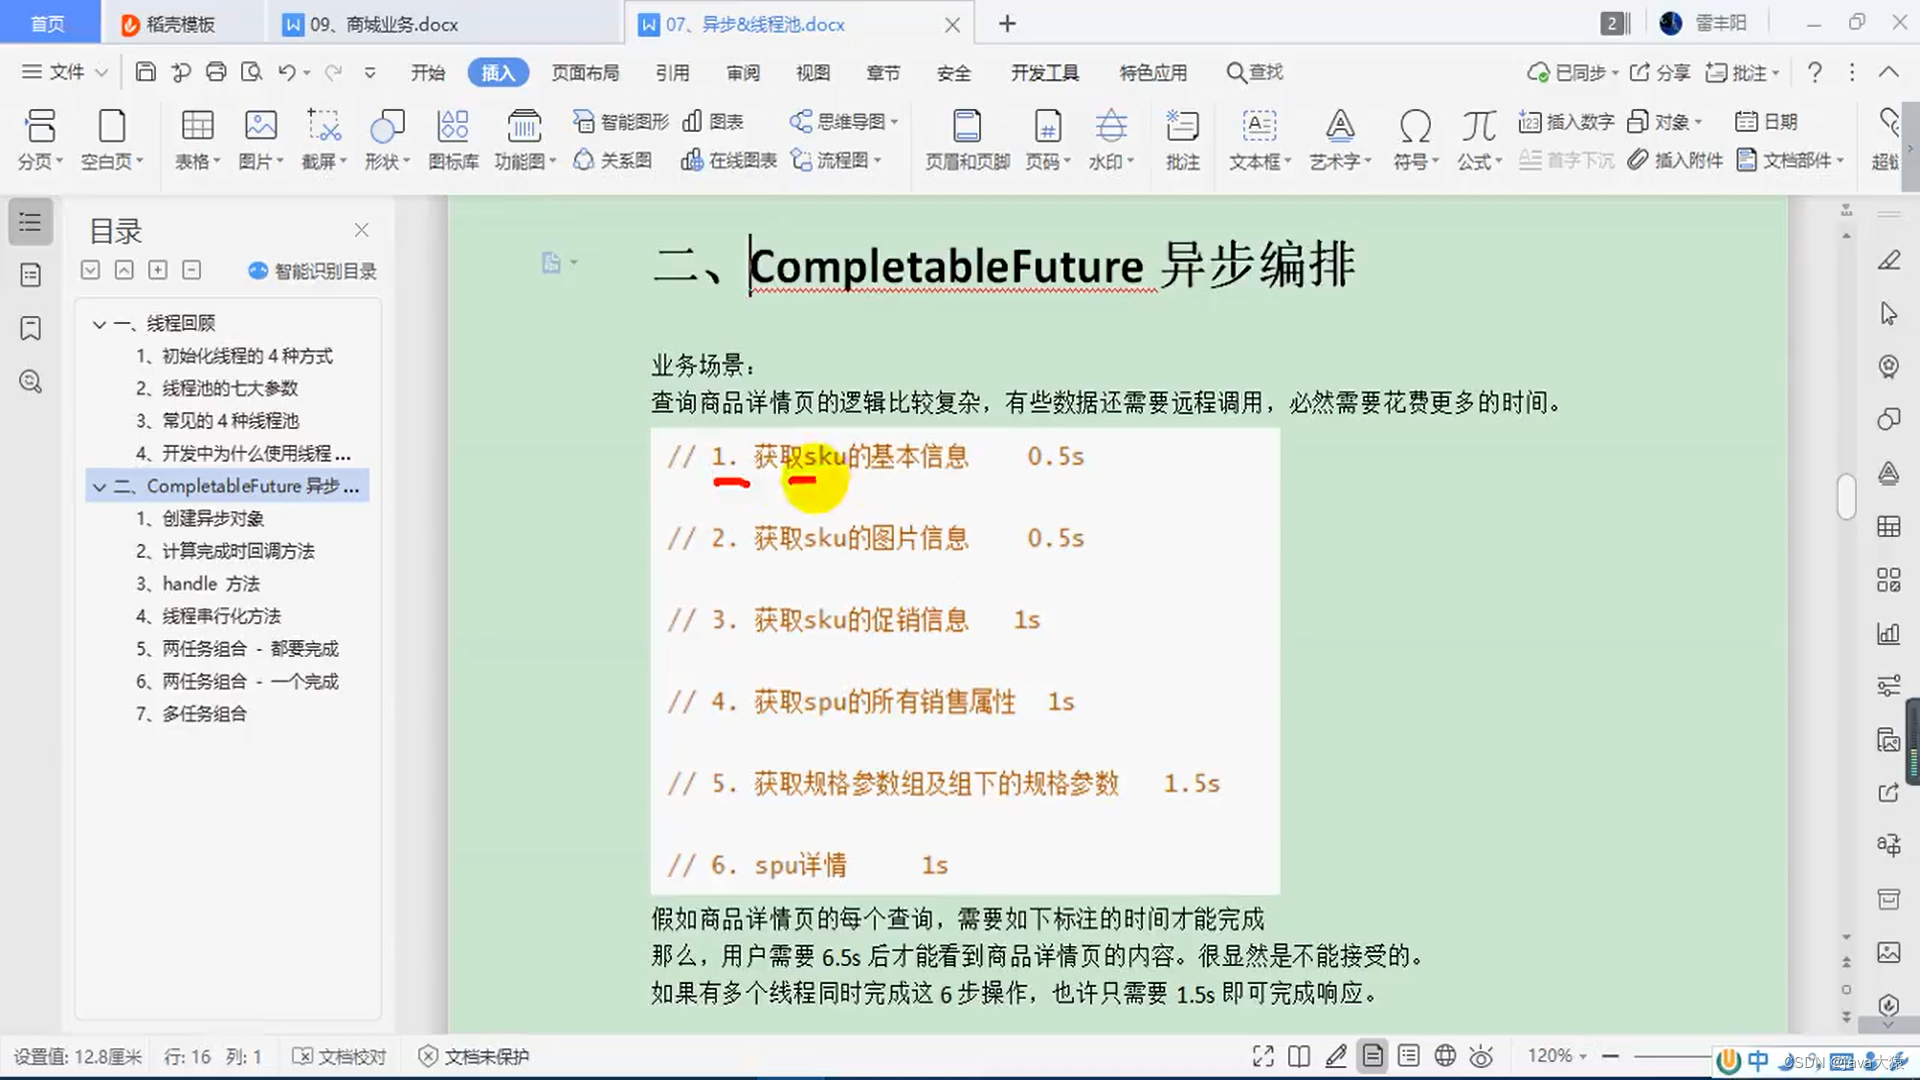Click the 页眉和页脚 header footer icon
Viewport: 1920px width, 1080px height.
point(966,127)
